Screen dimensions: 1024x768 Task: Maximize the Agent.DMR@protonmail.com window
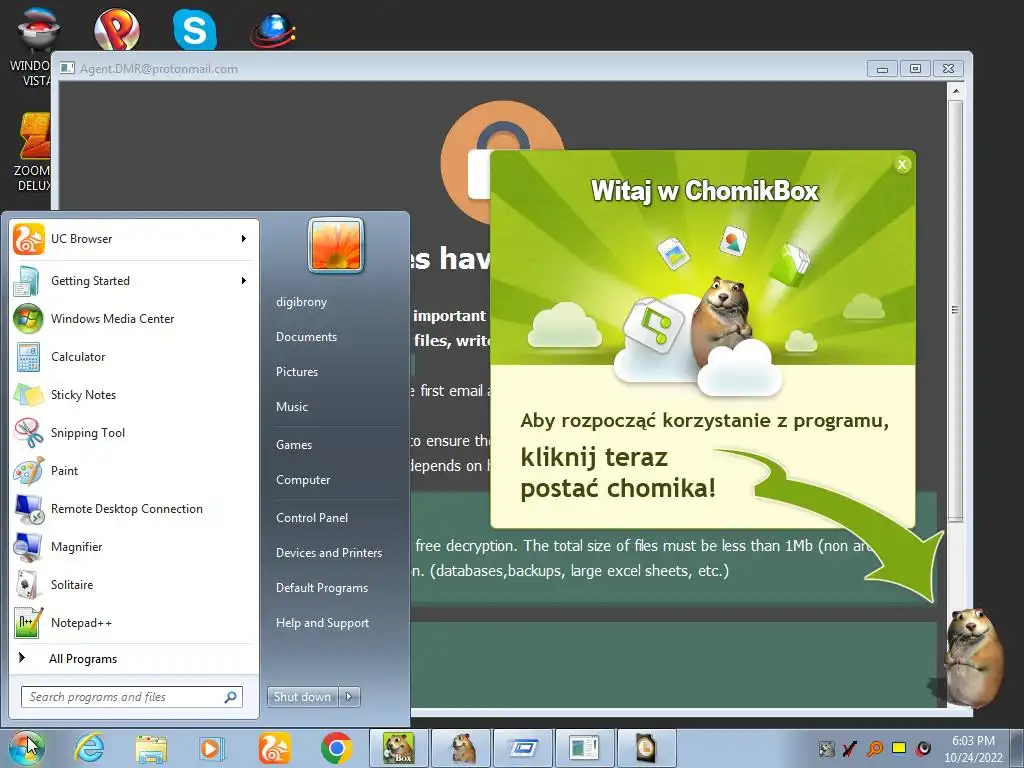coord(915,69)
